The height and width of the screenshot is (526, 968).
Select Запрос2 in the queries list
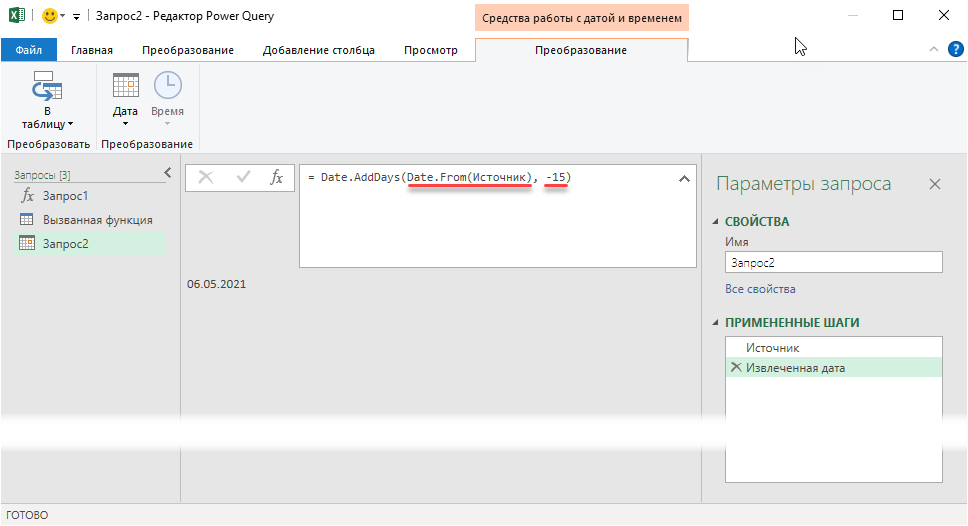tap(65, 243)
